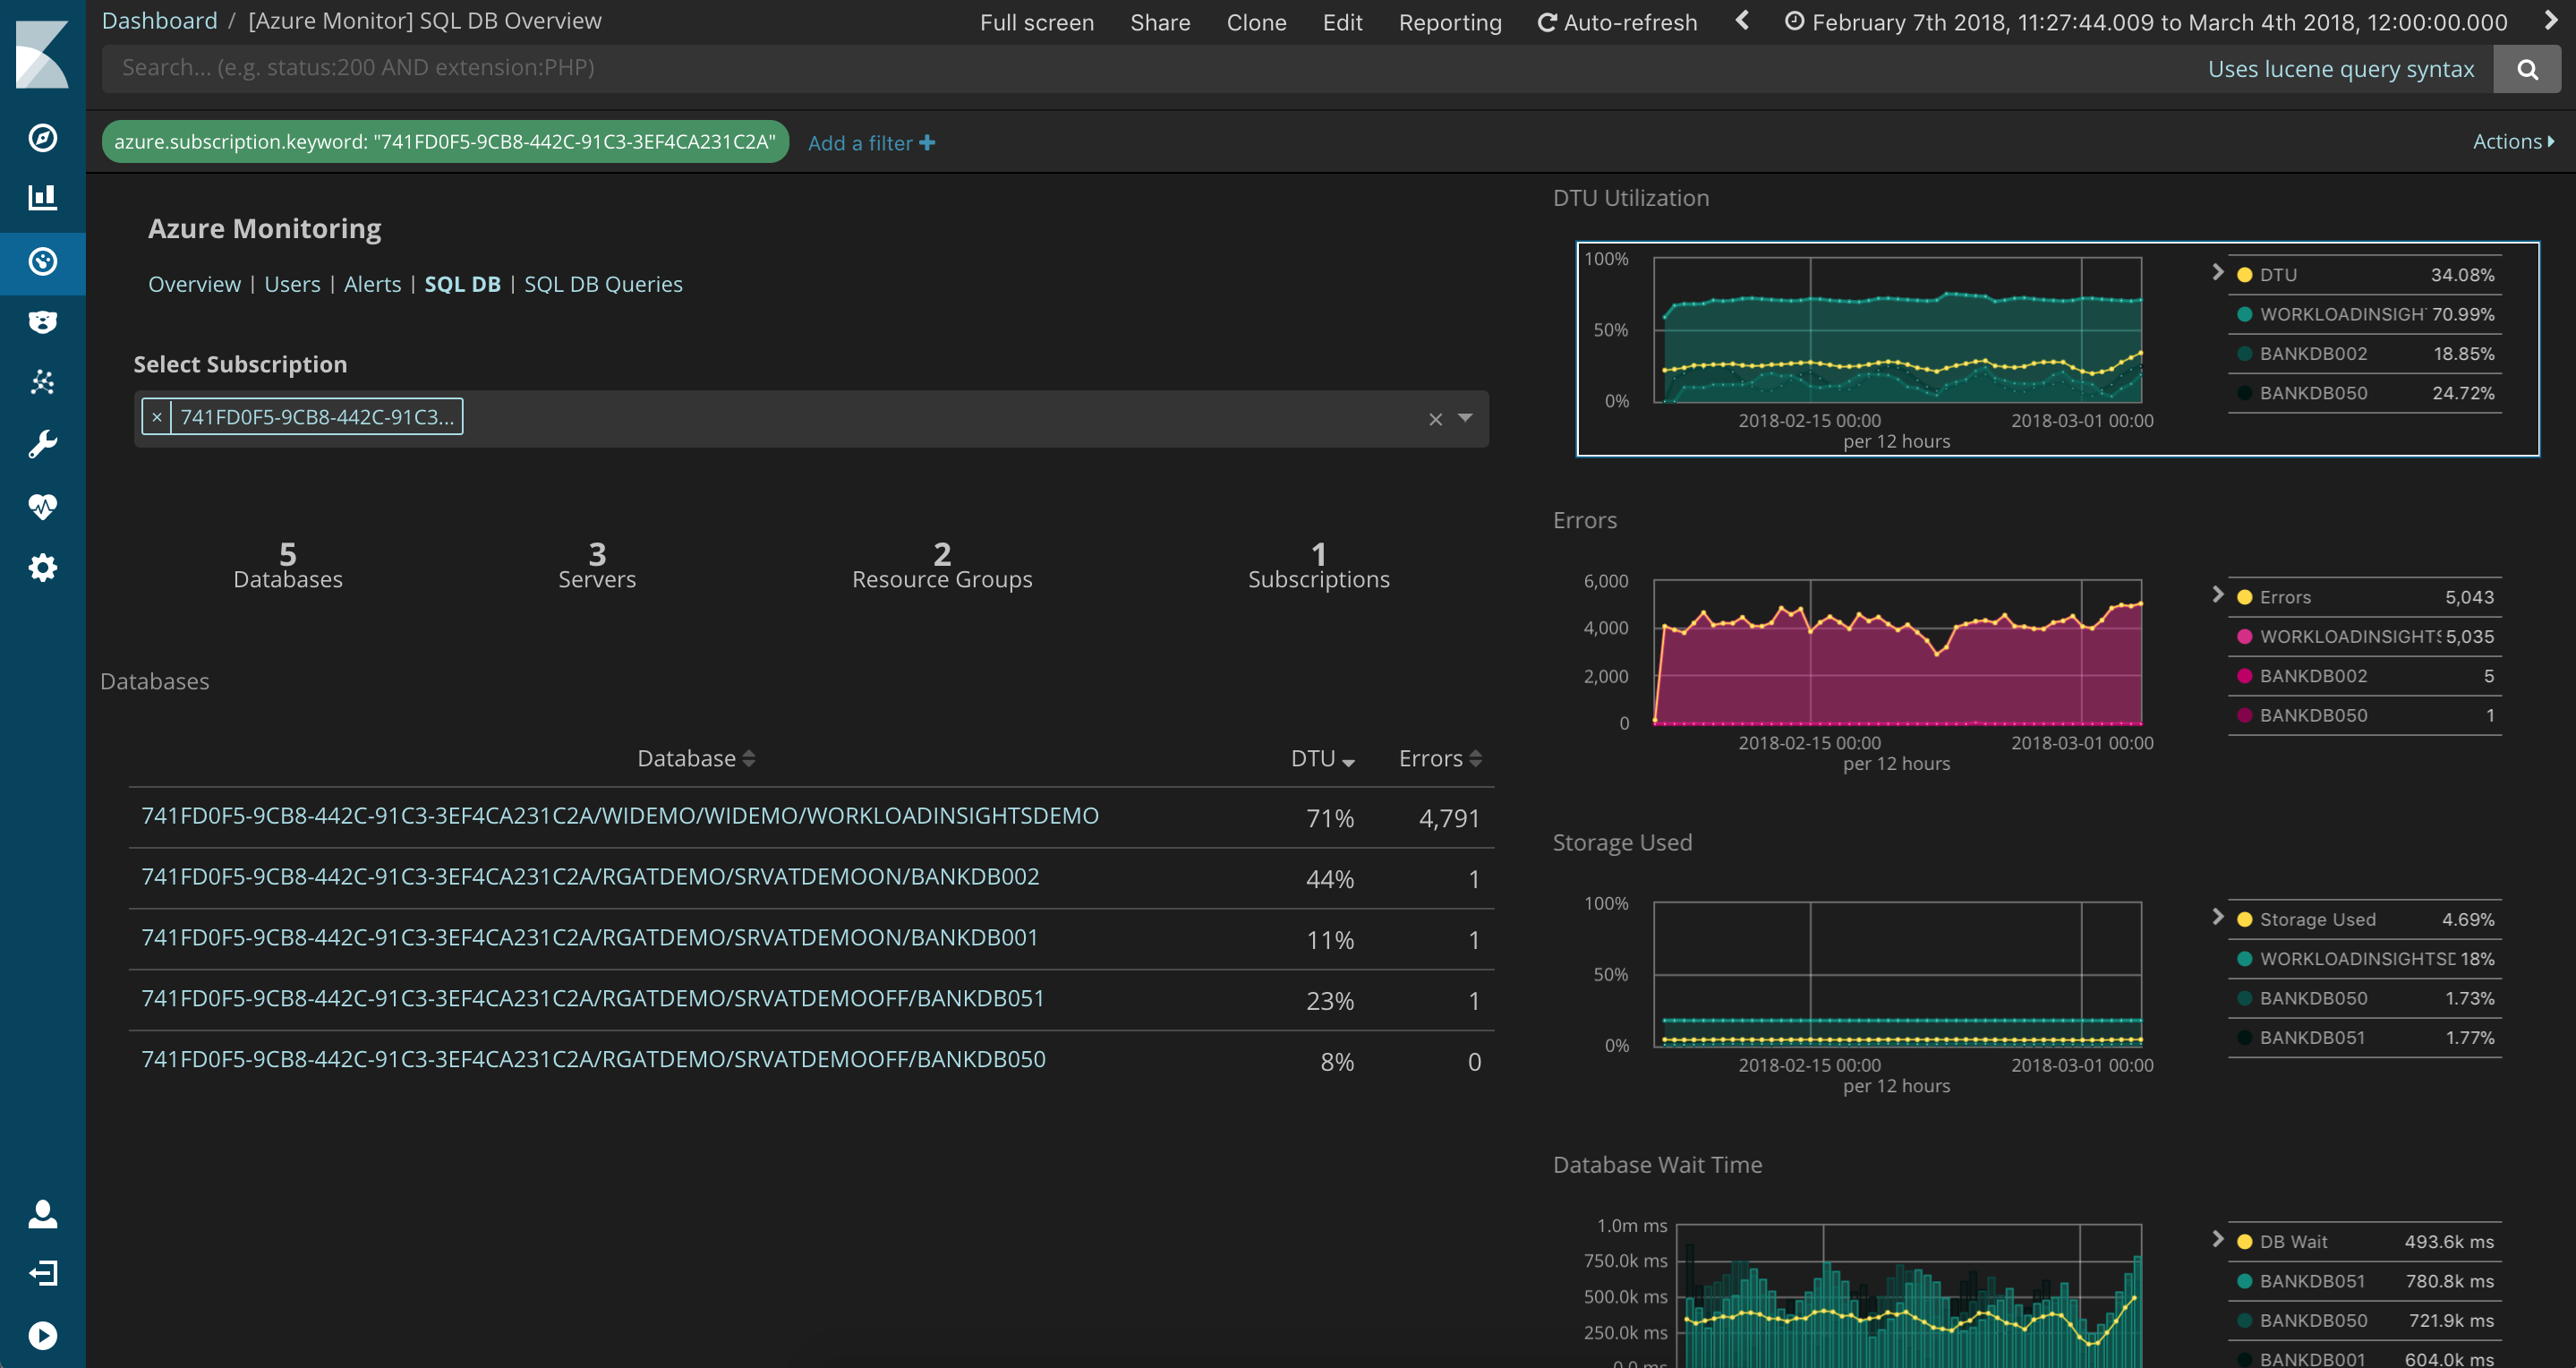Expand the Database Wait Time legend chevron

tap(2217, 1239)
